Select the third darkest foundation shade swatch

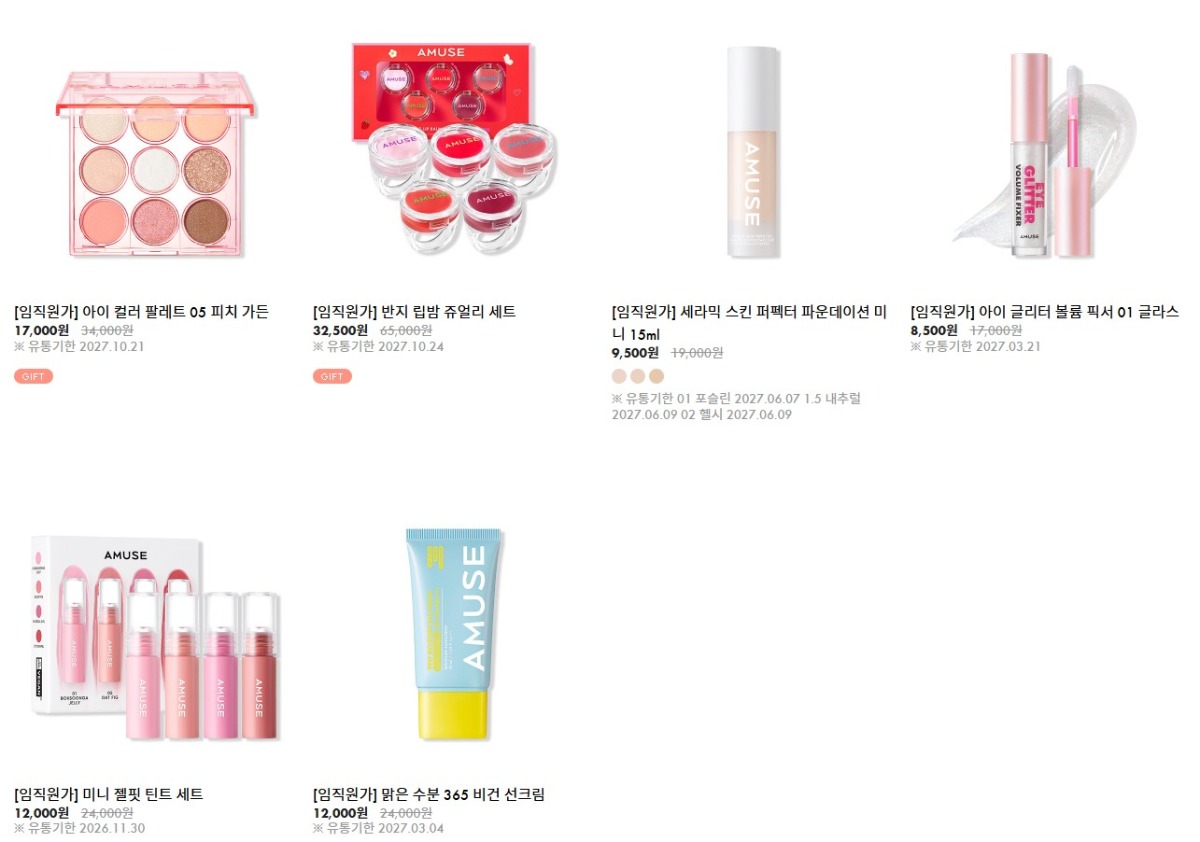(656, 376)
